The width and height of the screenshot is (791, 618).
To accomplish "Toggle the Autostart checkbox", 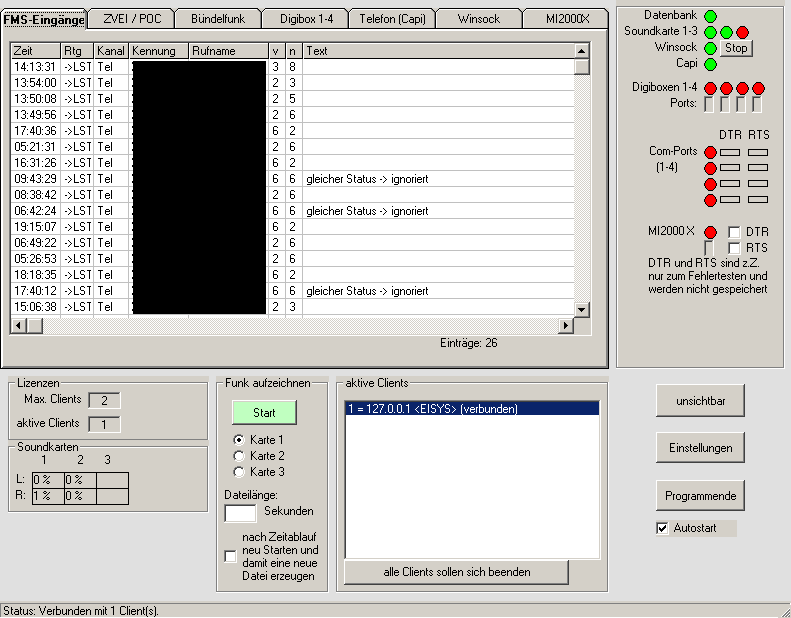I will pyautogui.click(x=662, y=528).
